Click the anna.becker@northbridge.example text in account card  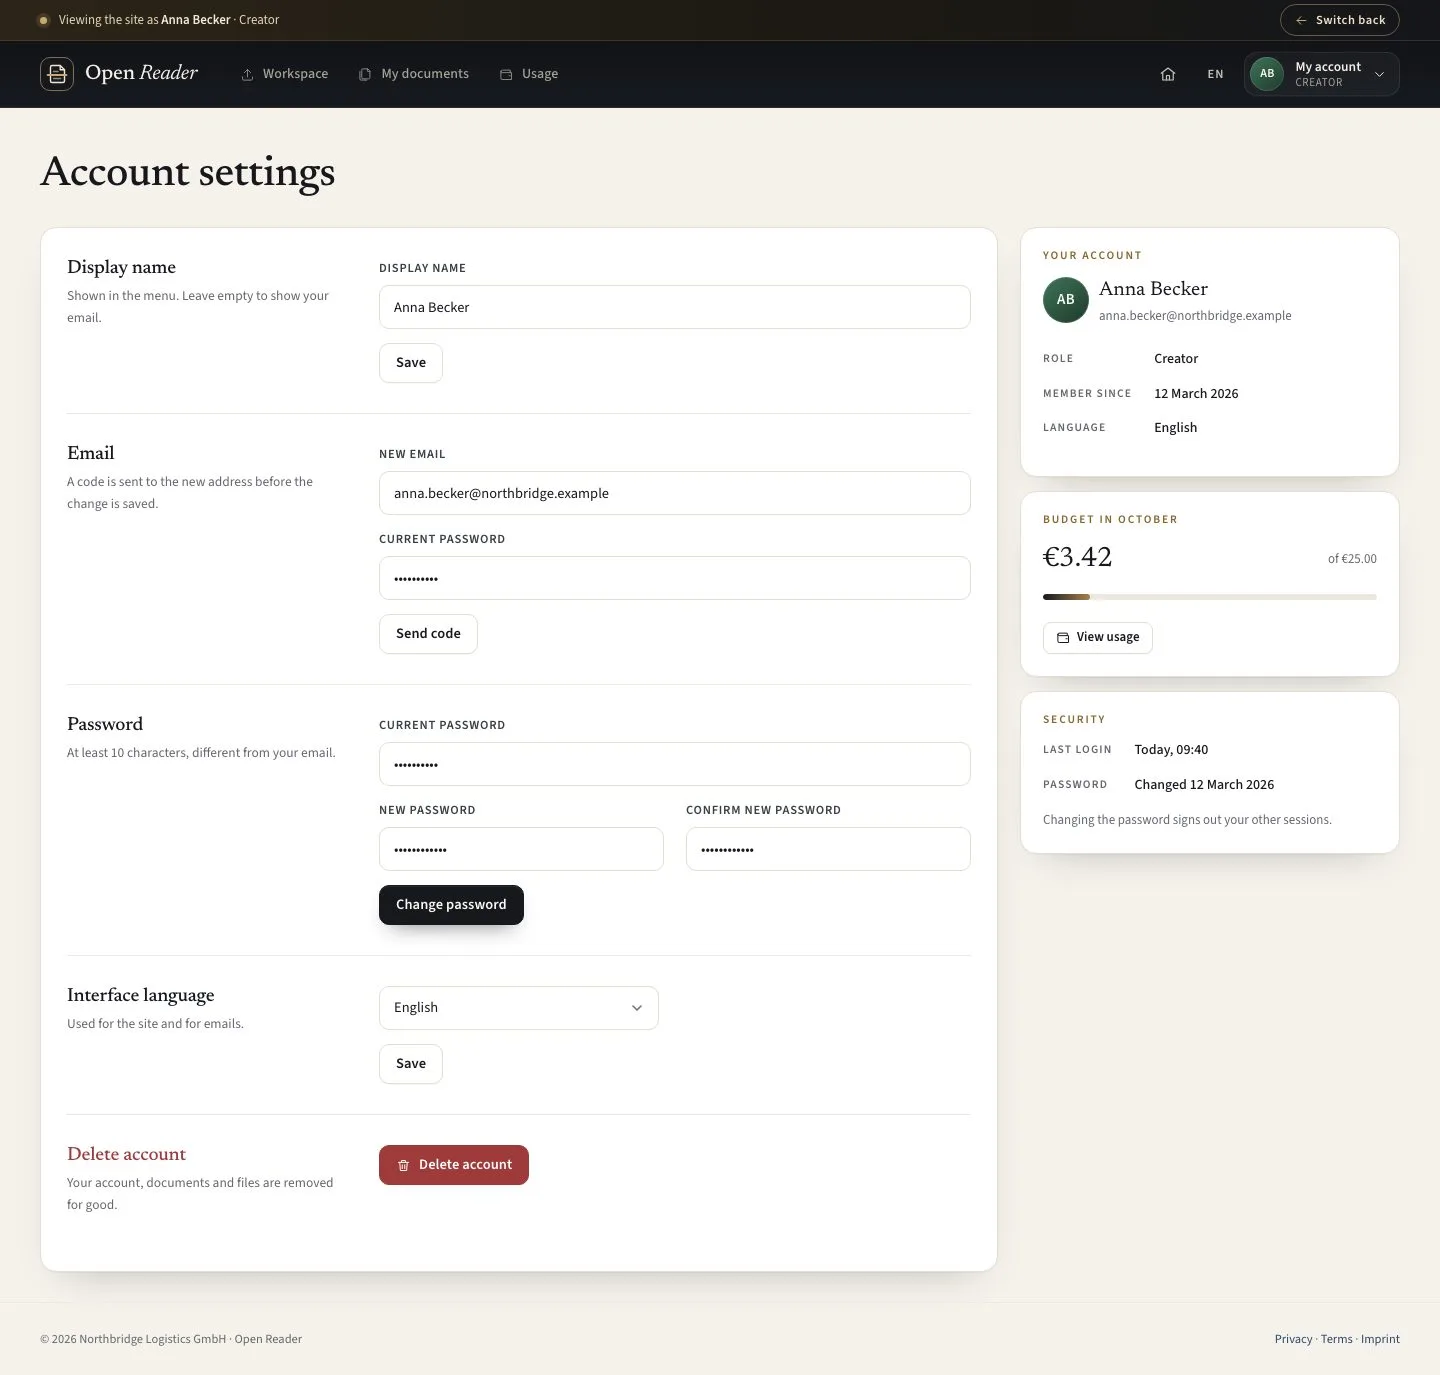pos(1195,316)
